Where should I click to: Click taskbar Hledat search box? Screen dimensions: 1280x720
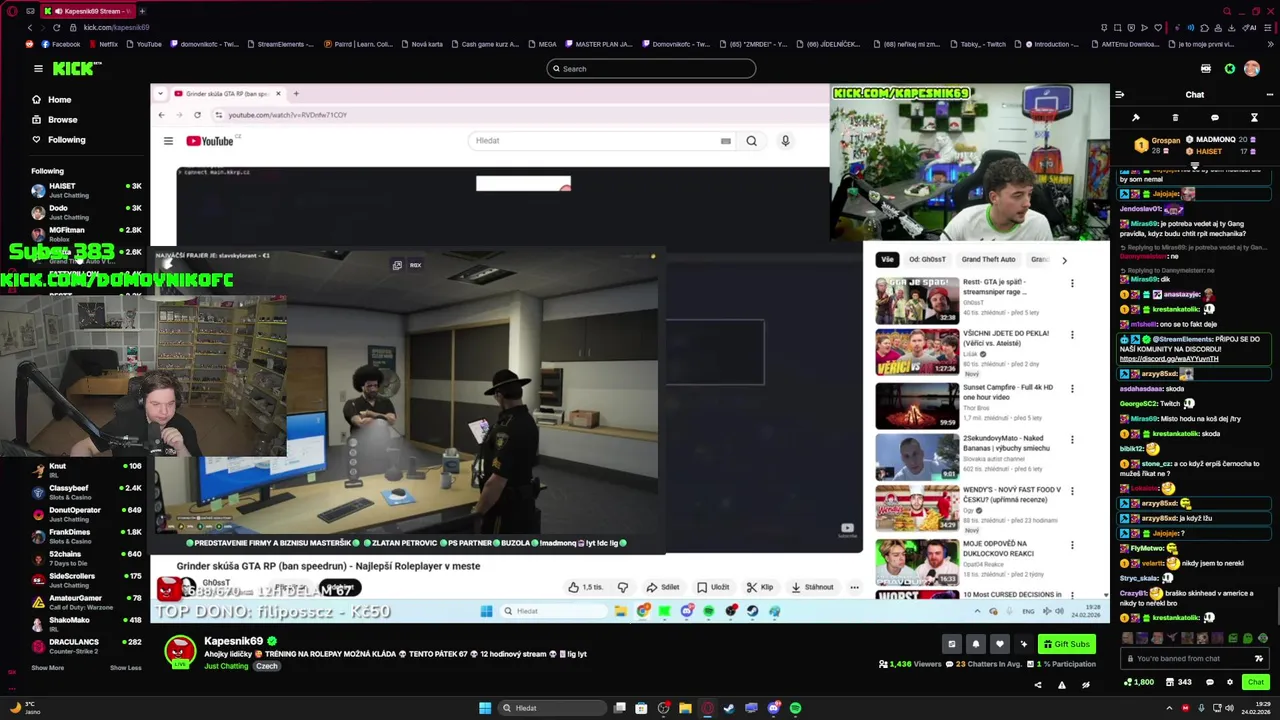553,708
